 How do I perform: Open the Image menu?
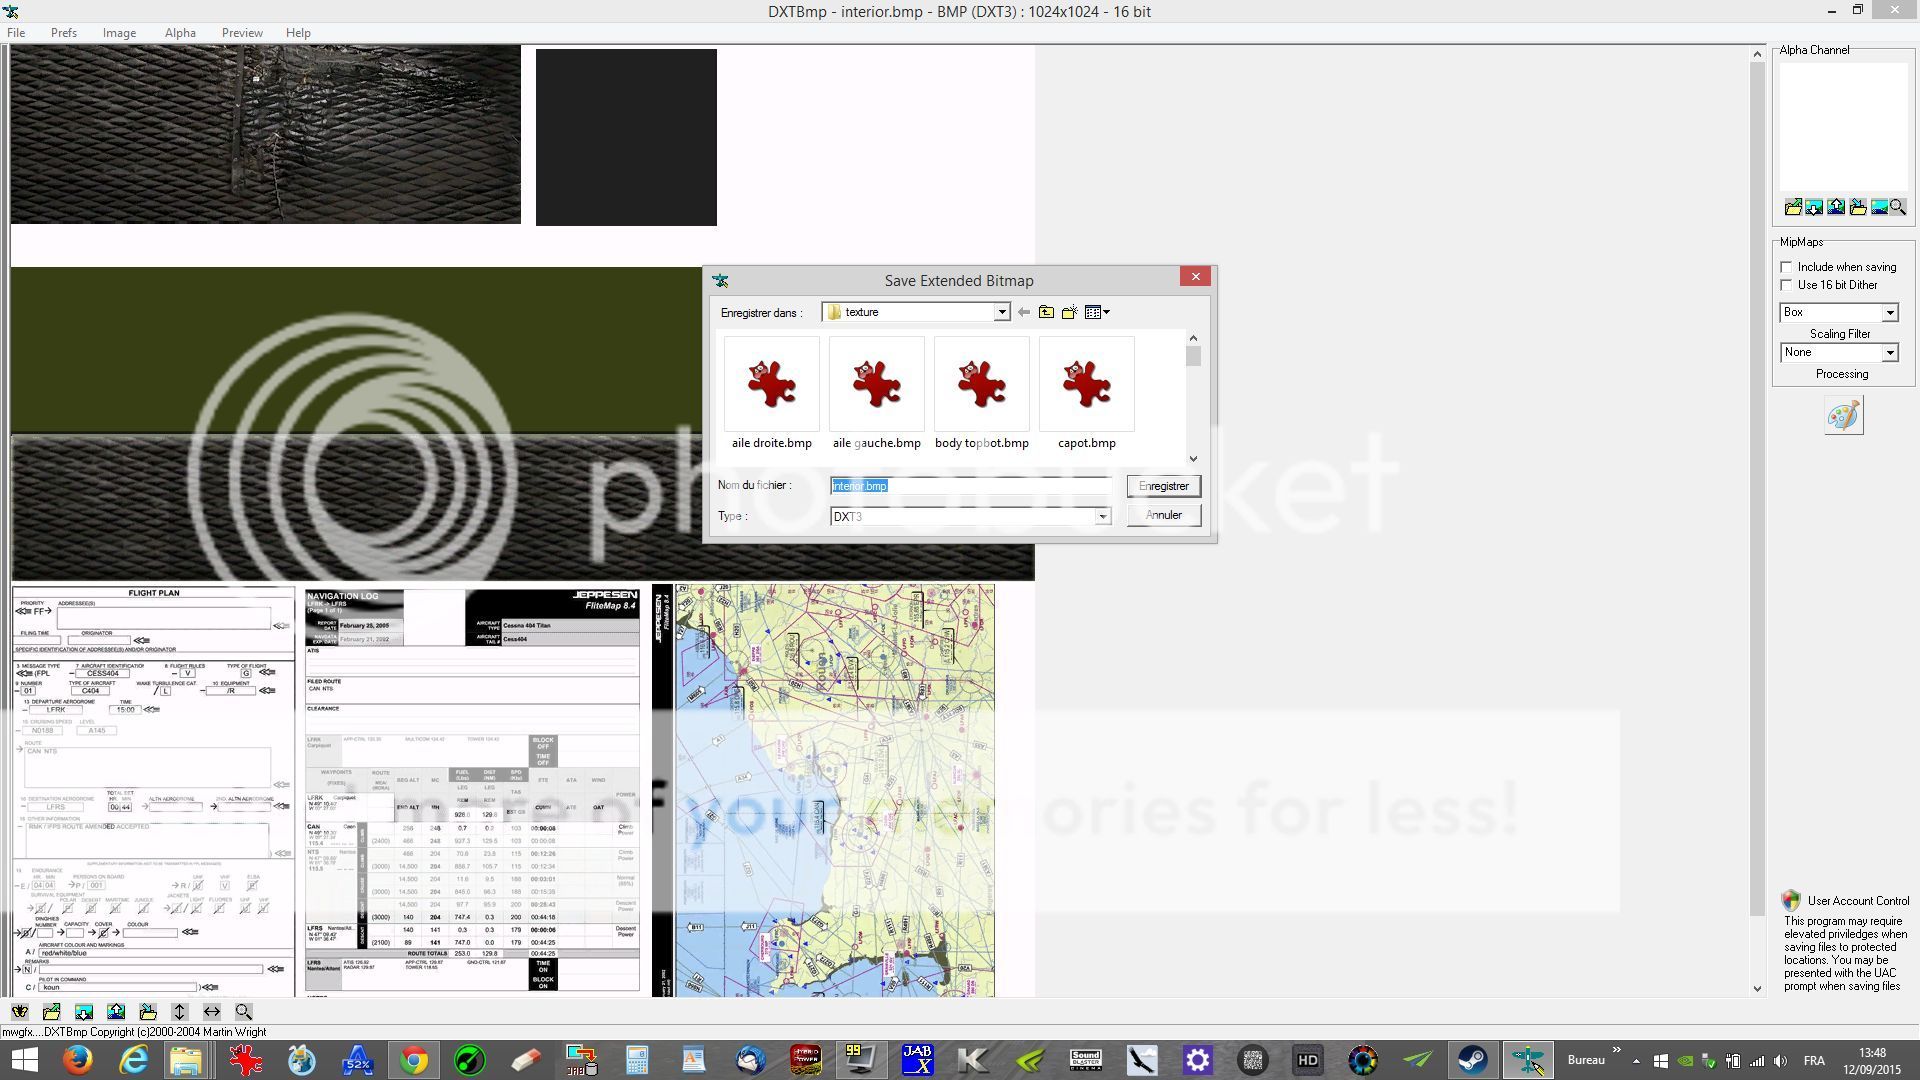pos(119,33)
